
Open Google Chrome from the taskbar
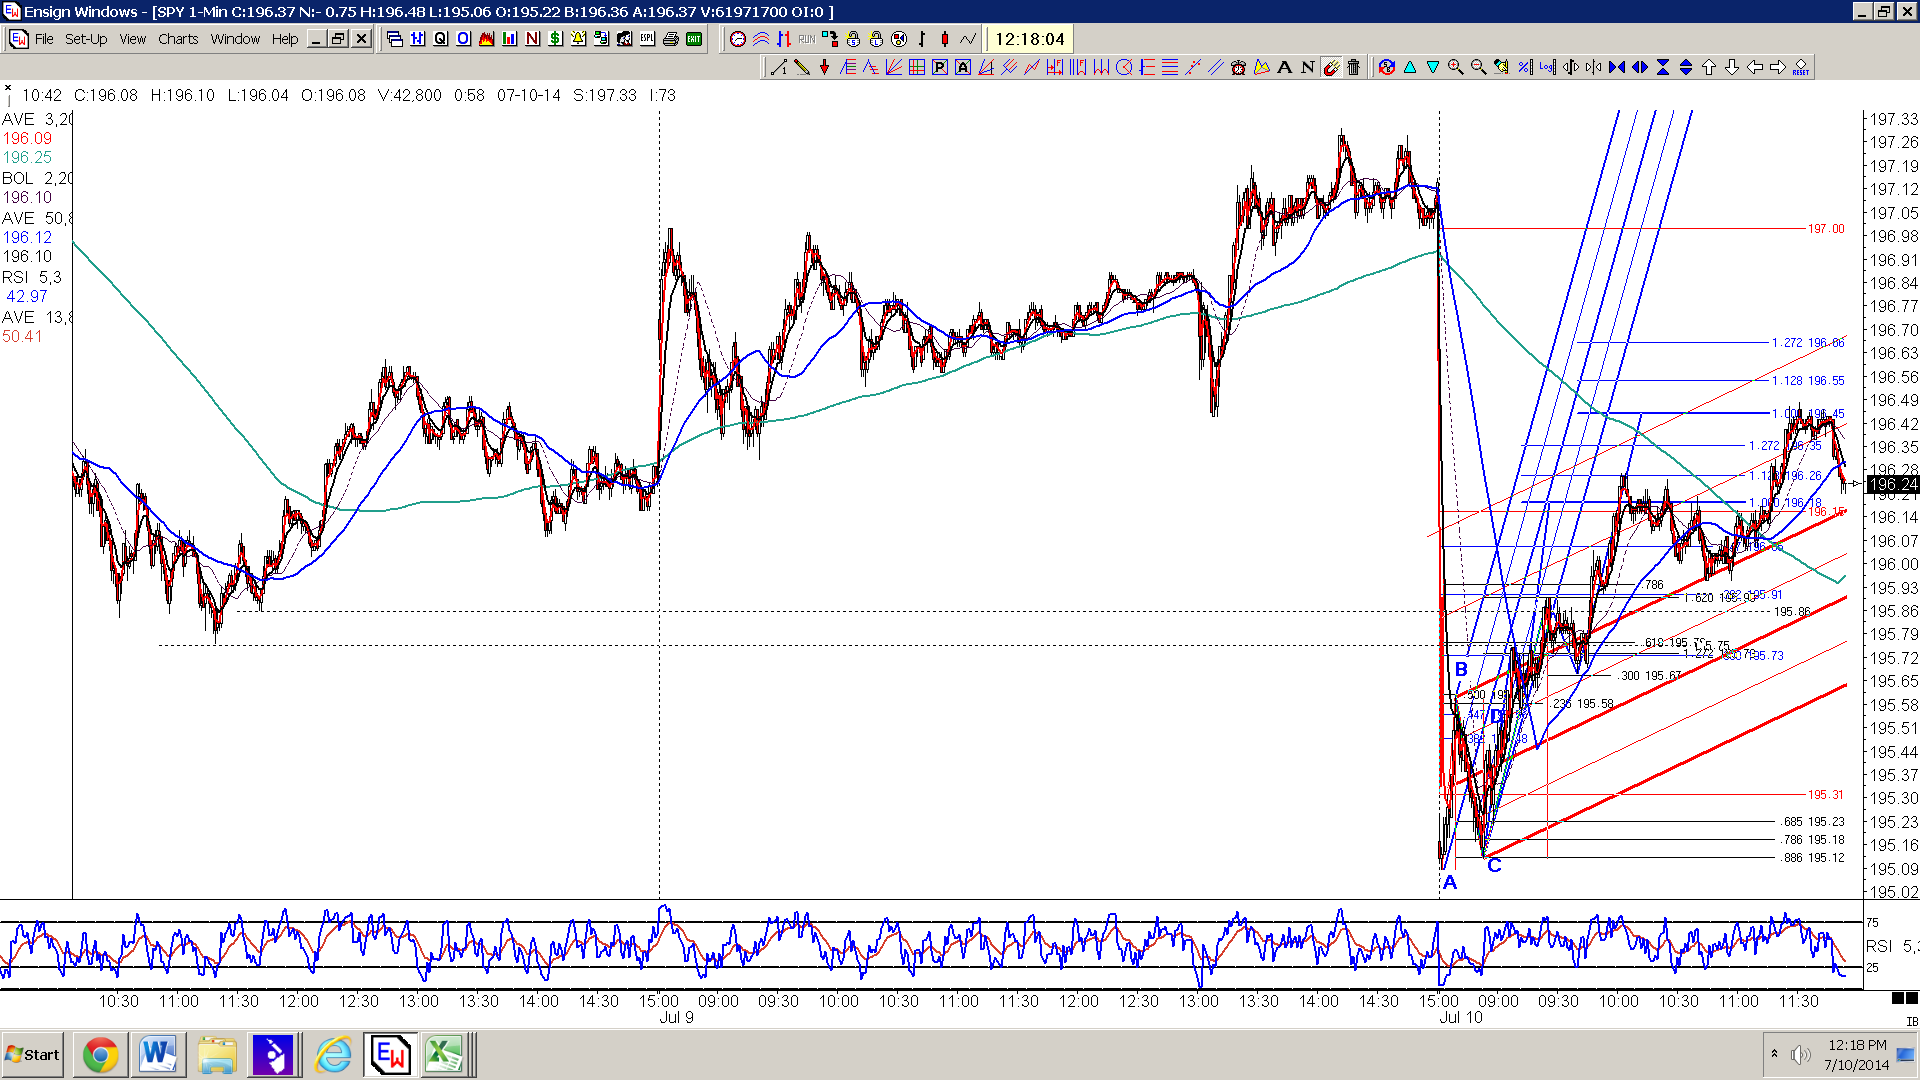point(100,1055)
